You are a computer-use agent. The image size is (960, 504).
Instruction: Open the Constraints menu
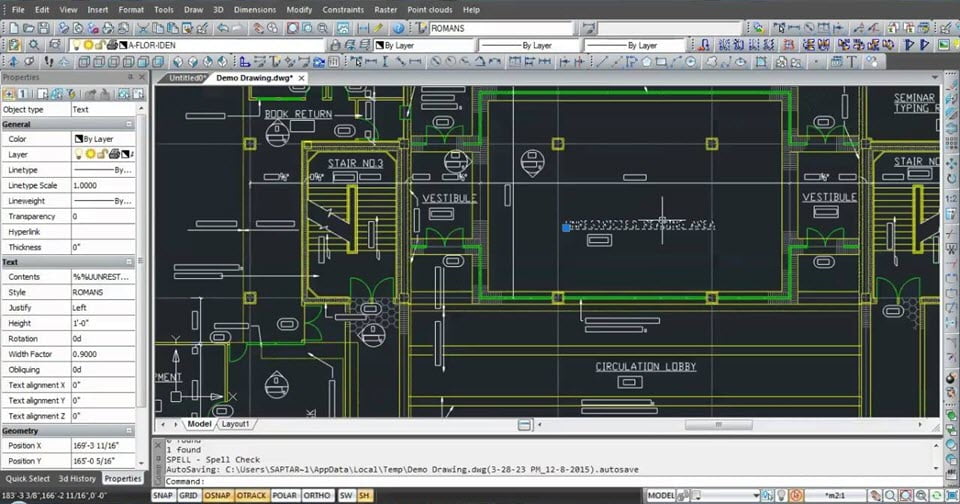(343, 10)
